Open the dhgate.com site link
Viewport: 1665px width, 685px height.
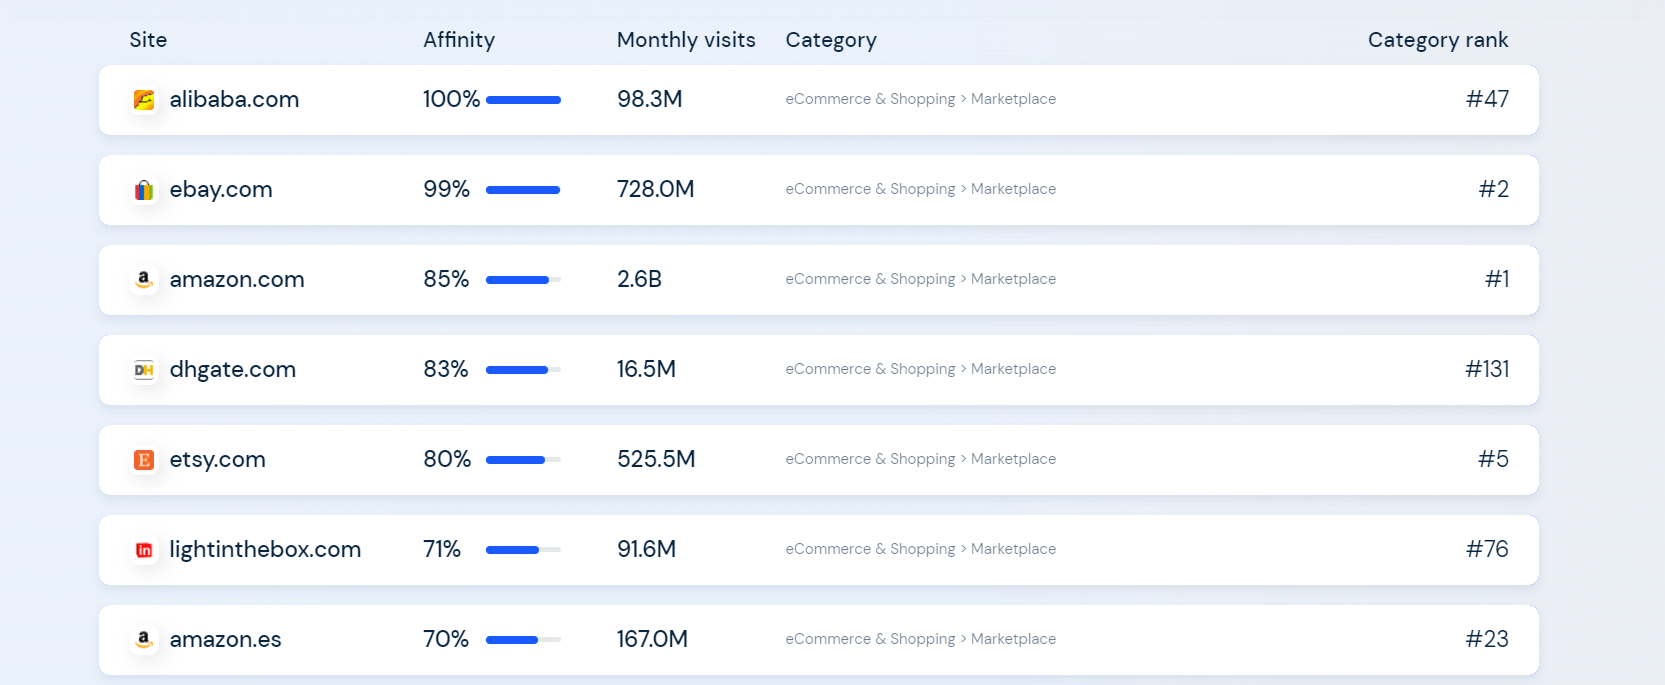[233, 369]
